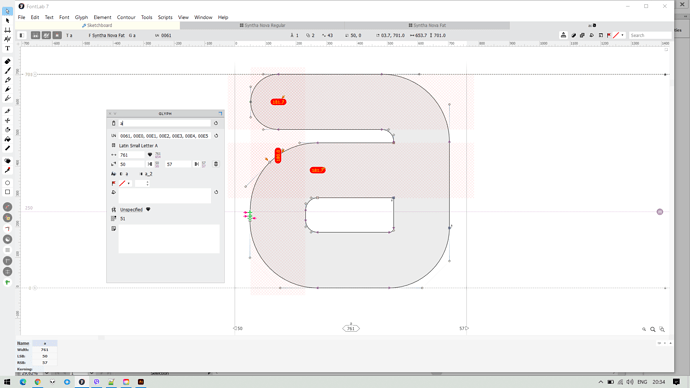Open the Scripts menu

click(165, 17)
